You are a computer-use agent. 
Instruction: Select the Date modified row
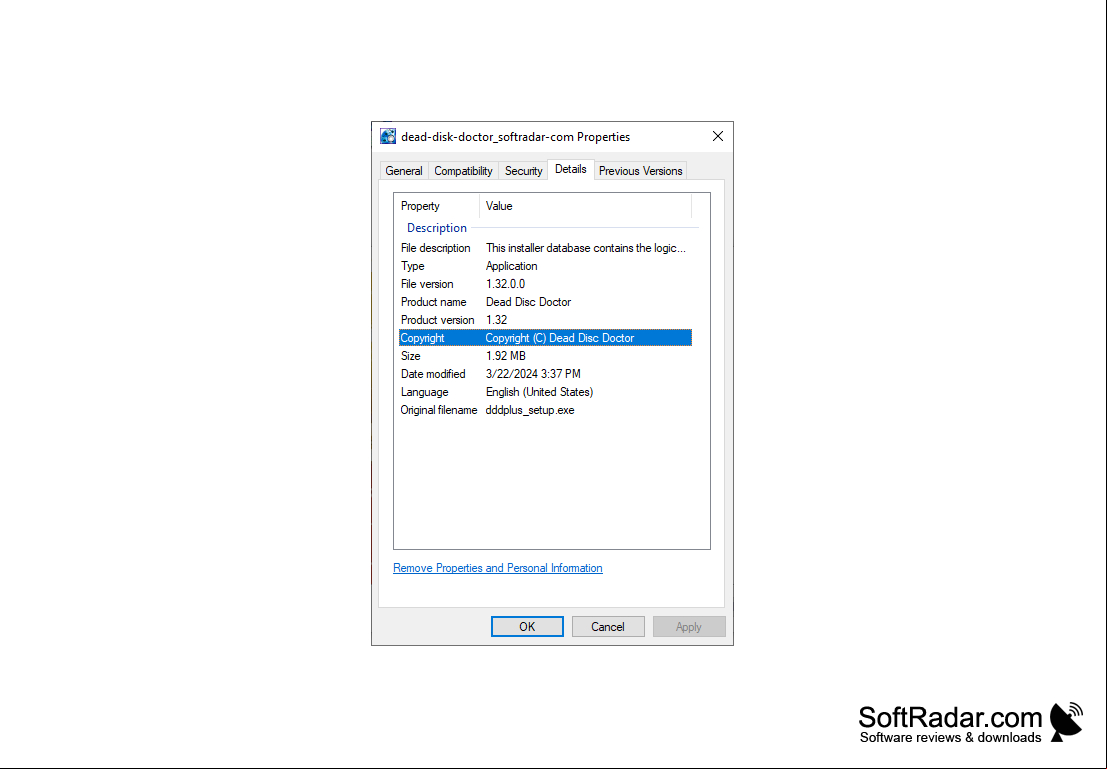[545, 374]
